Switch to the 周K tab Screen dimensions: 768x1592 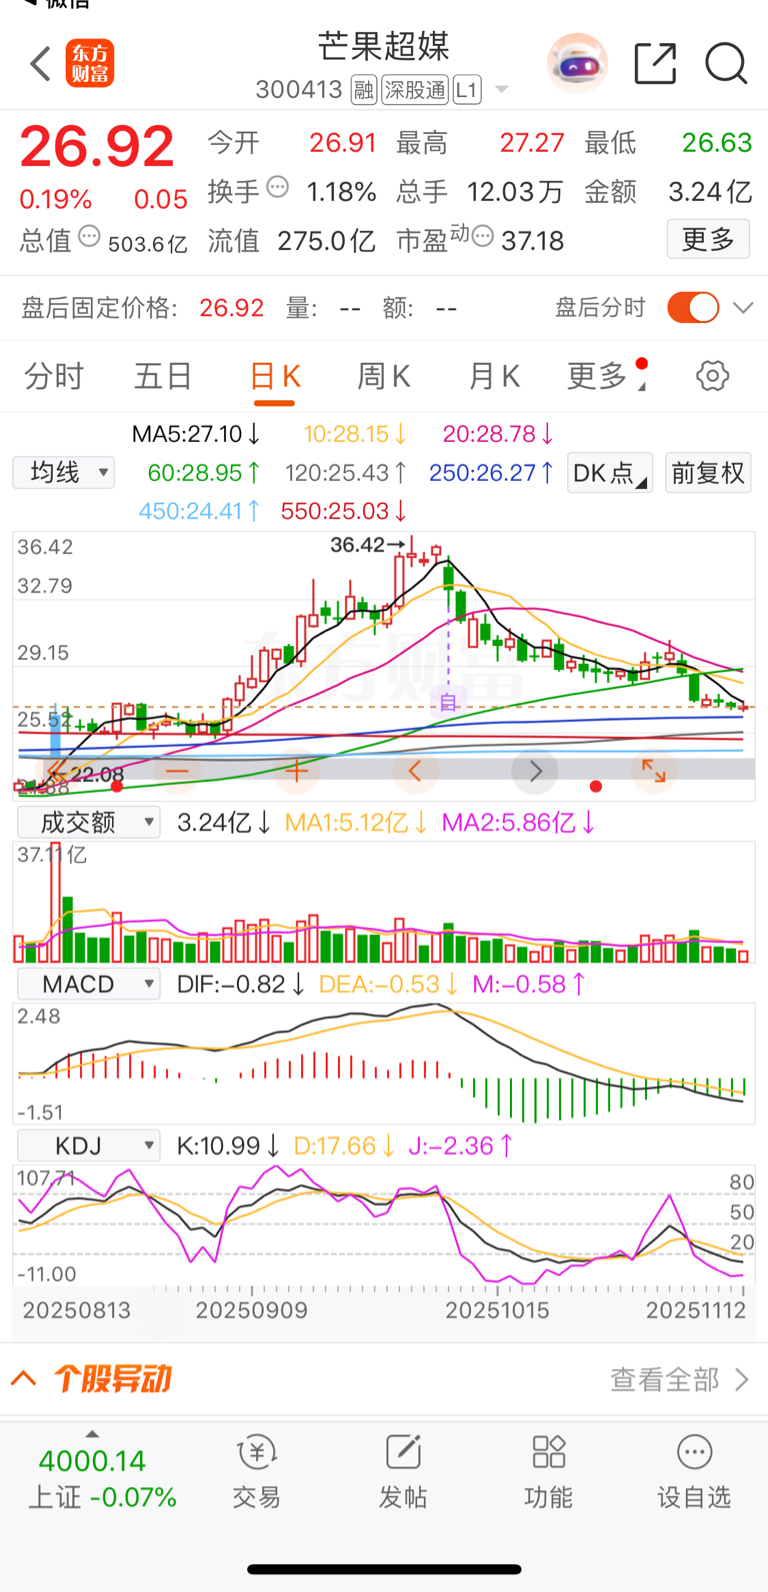pyautogui.click(x=384, y=376)
